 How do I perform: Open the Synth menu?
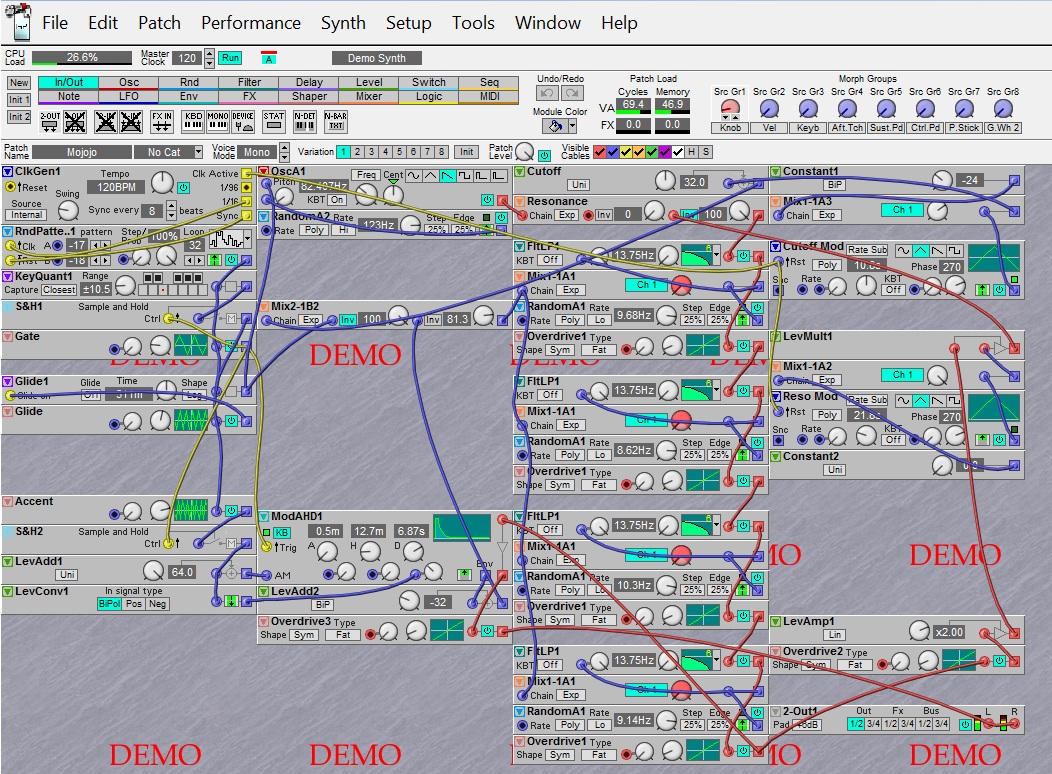point(343,23)
